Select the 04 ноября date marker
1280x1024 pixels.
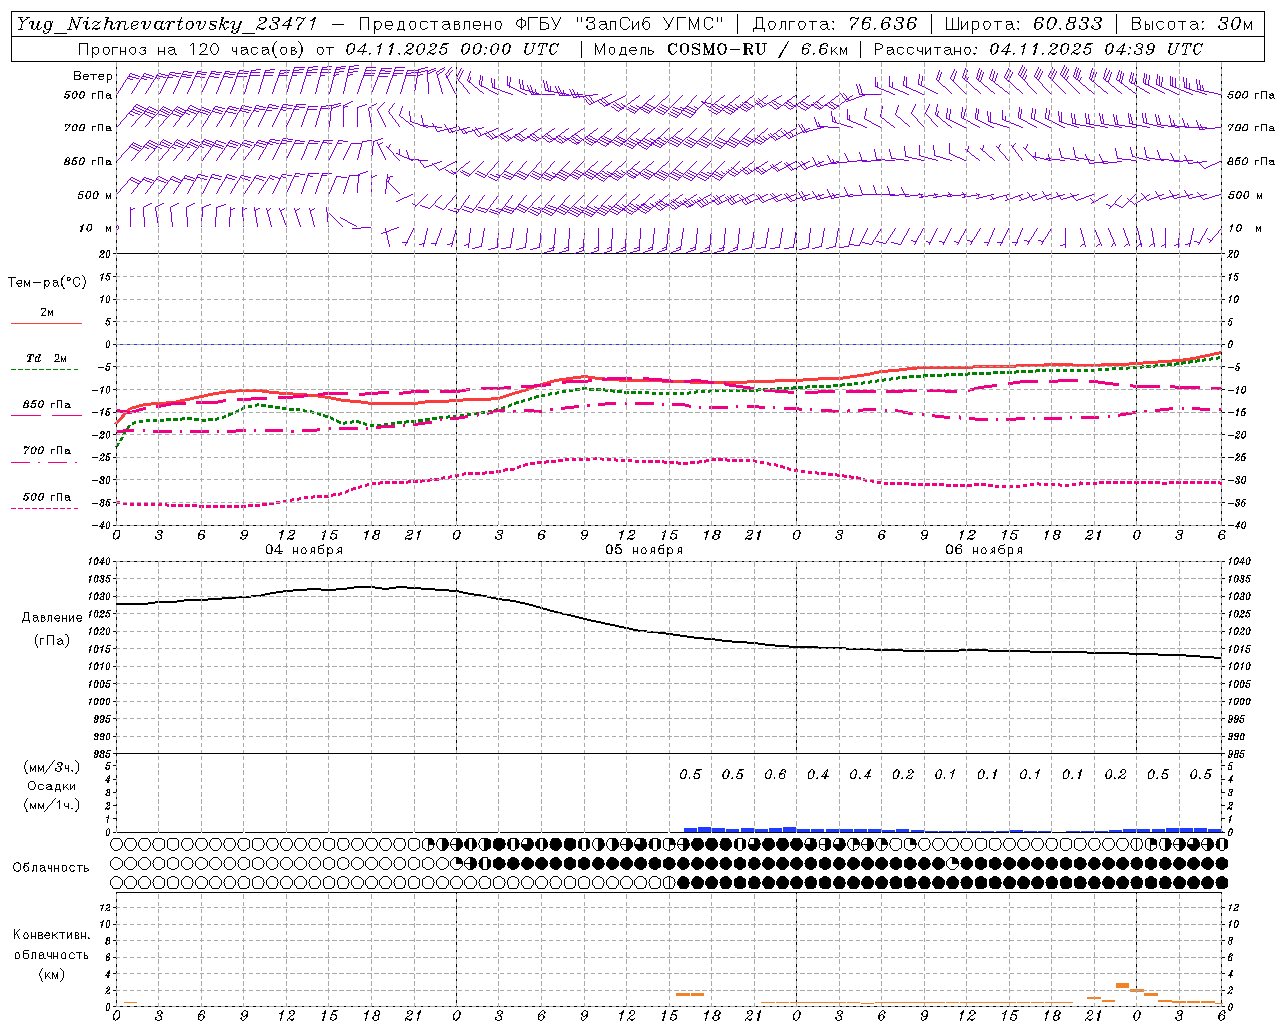pyautogui.click(x=304, y=550)
